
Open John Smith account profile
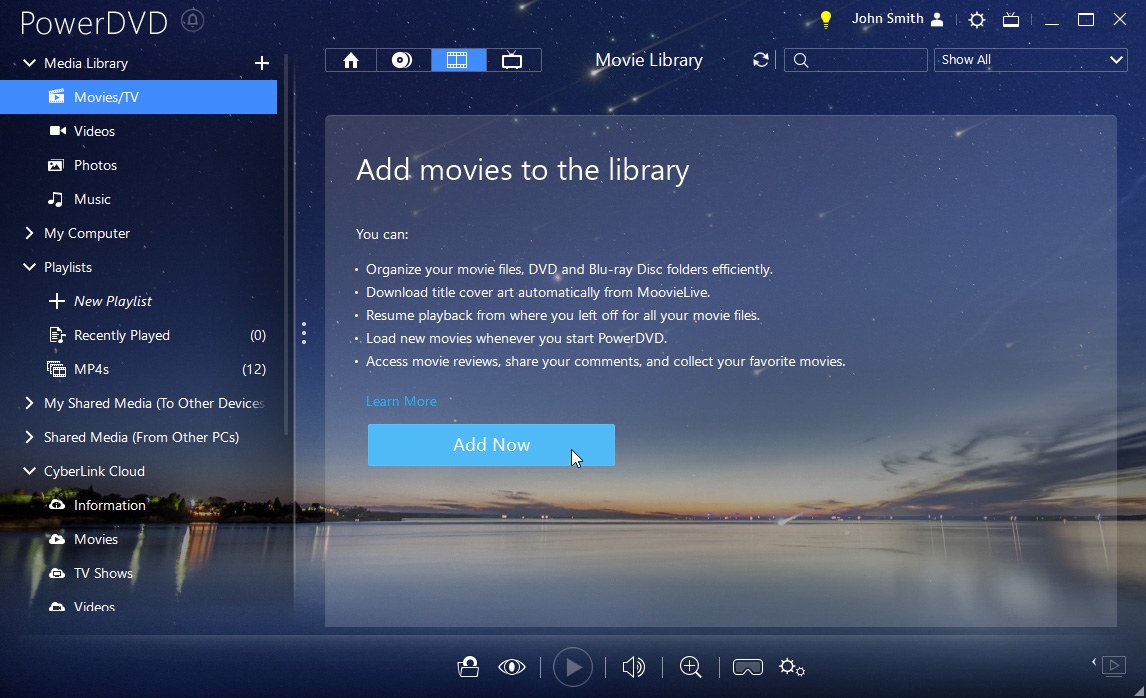[x=898, y=19]
